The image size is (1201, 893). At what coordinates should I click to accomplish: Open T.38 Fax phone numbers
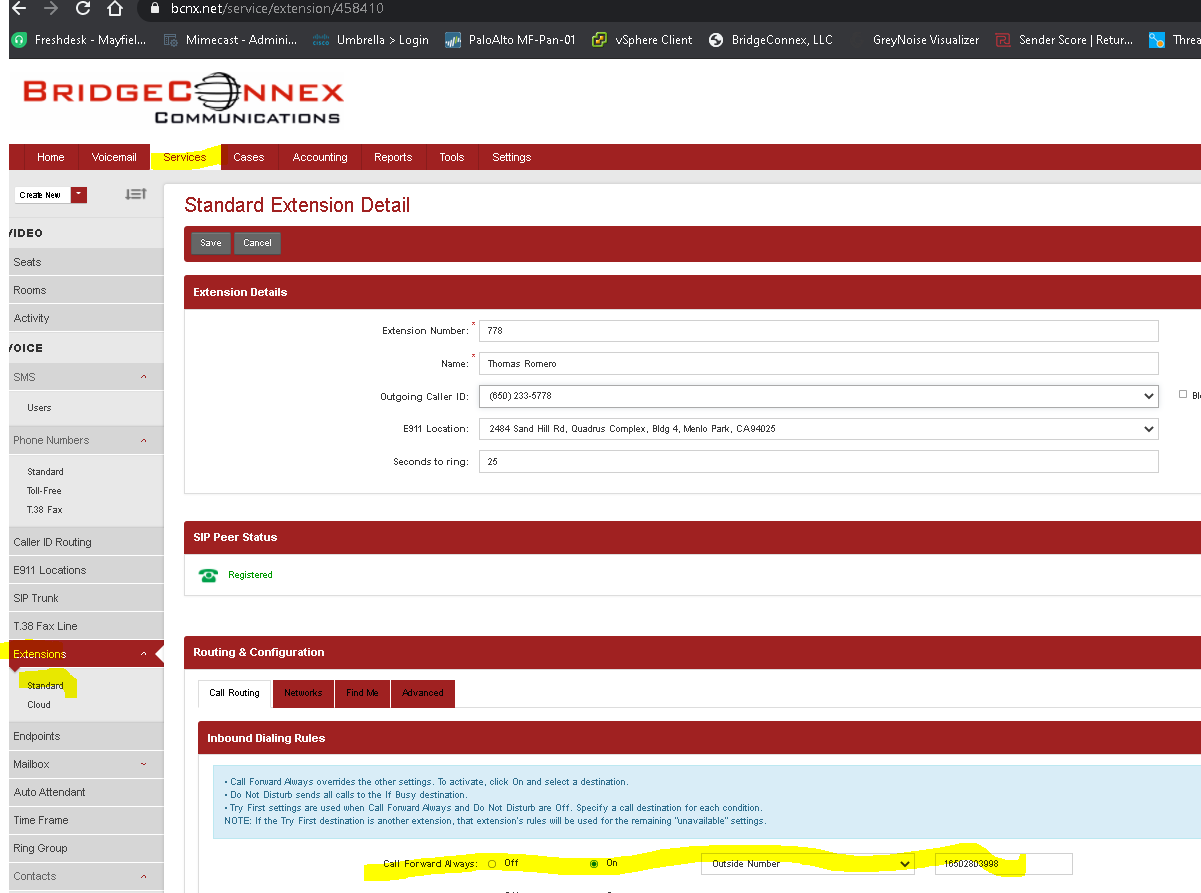tap(44, 510)
